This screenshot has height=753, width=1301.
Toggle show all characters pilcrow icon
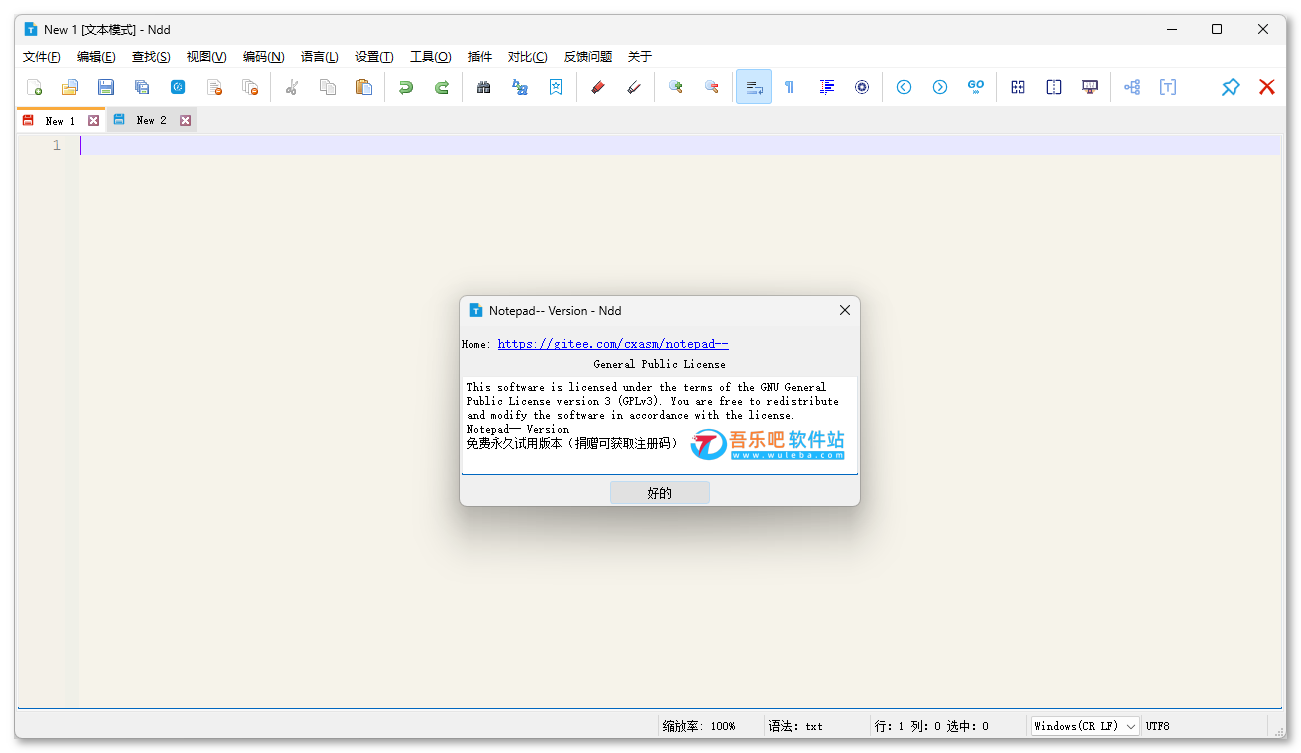[x=790, y=87]
